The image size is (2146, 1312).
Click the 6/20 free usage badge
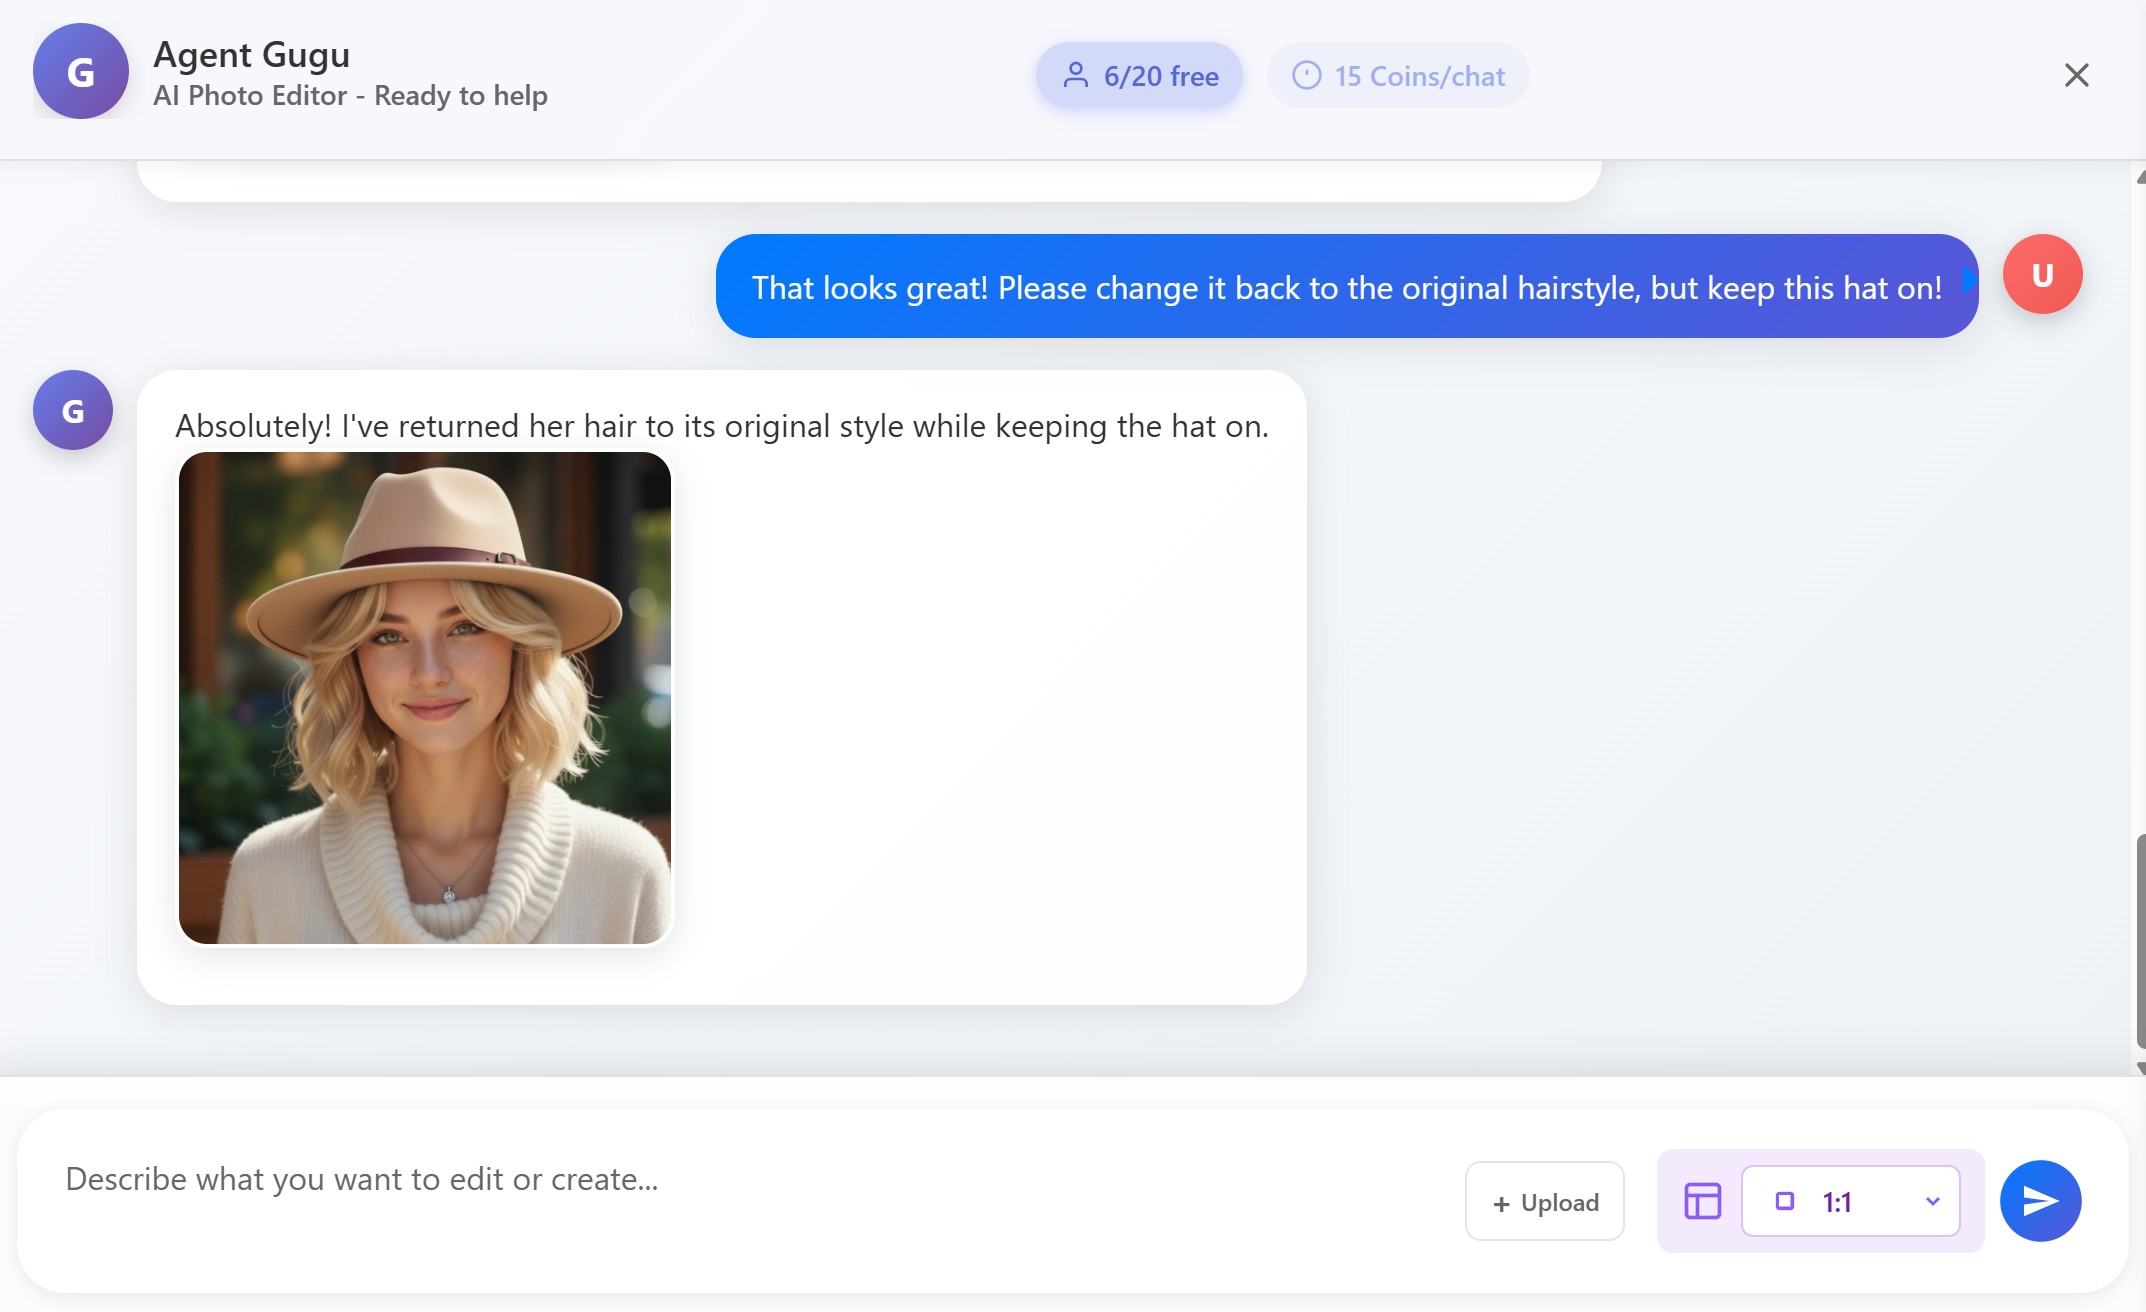pos(1139,76)
